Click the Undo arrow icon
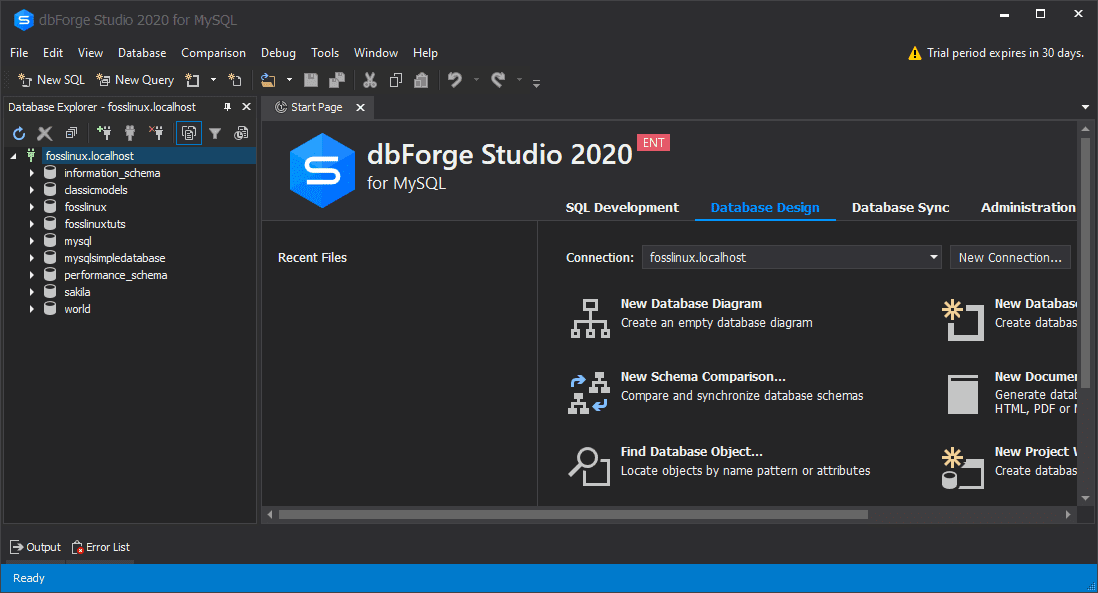 click(457, 79)
